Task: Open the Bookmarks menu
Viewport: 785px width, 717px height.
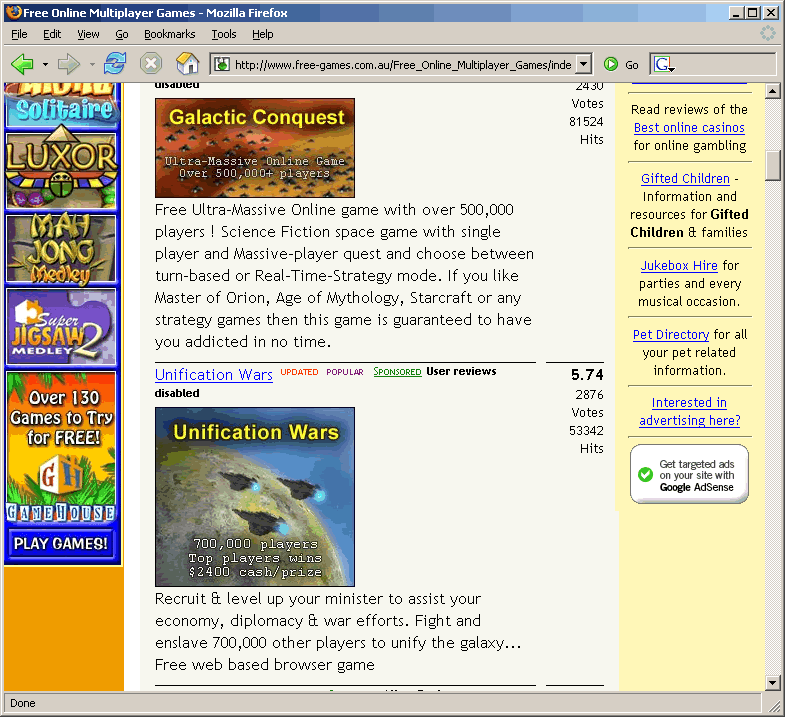Action: coord(169,34)
